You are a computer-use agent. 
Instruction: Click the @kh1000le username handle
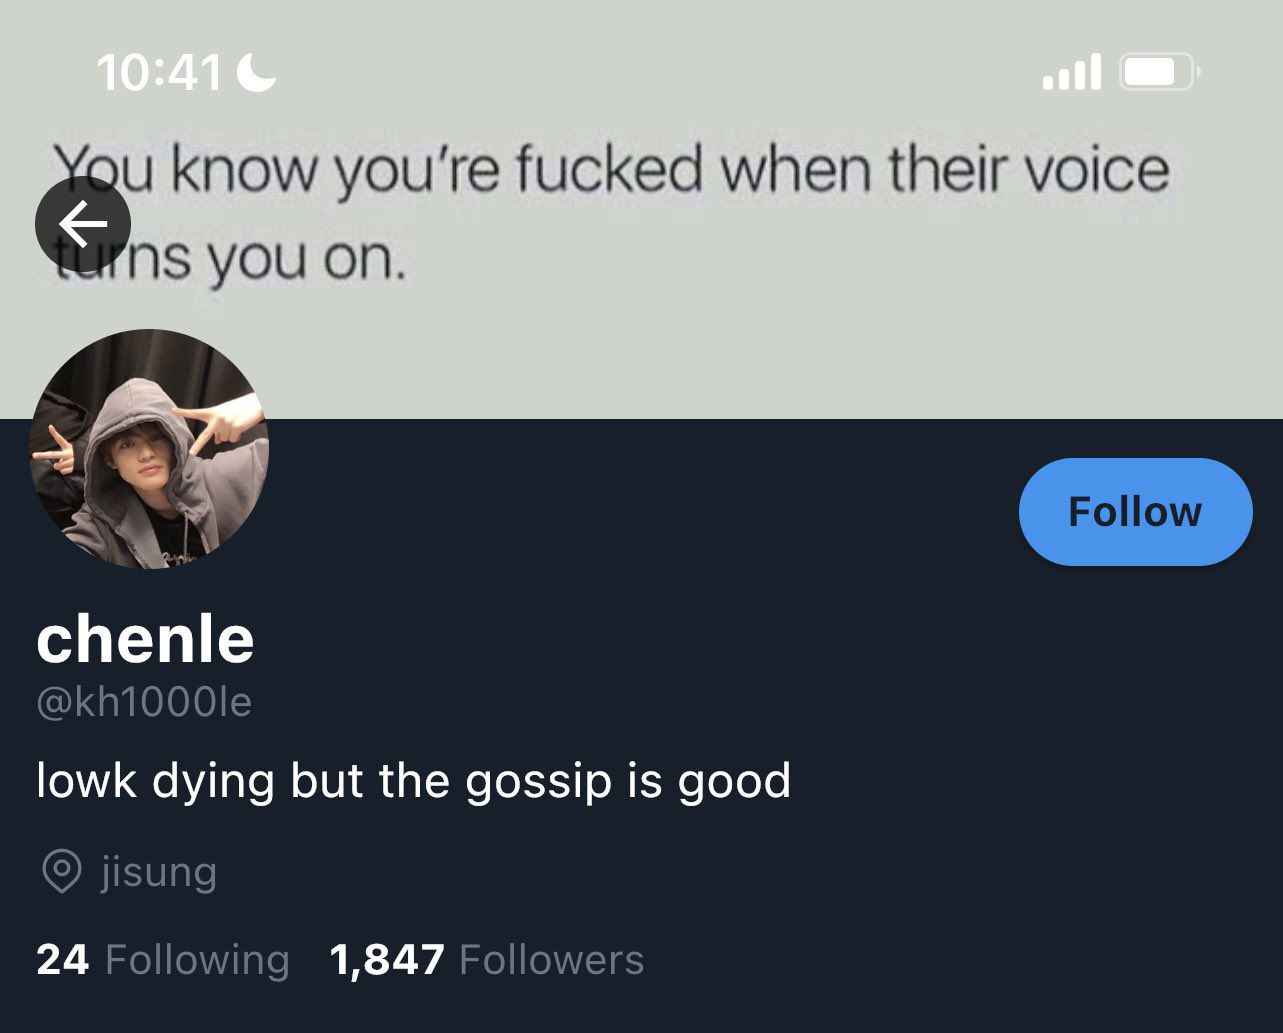pyautogui.click(x=144, y=702)
